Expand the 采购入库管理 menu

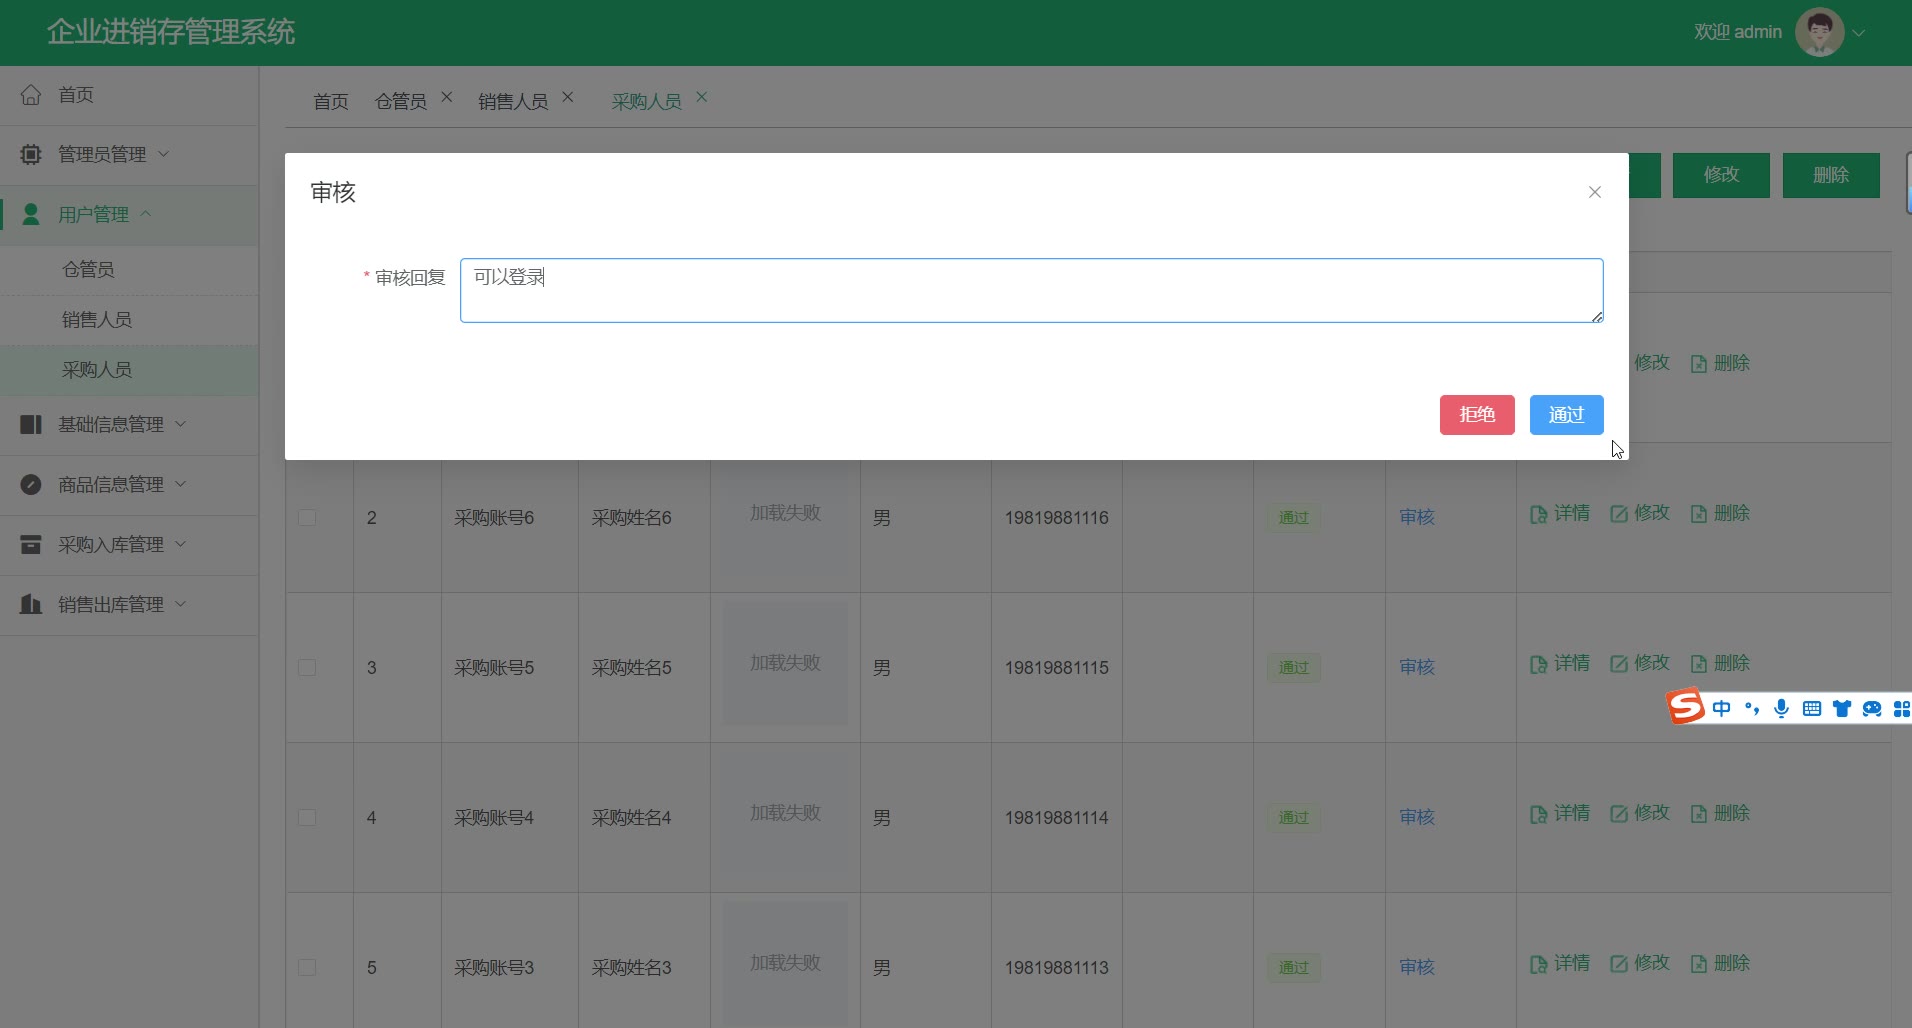(x=110, y=545)
